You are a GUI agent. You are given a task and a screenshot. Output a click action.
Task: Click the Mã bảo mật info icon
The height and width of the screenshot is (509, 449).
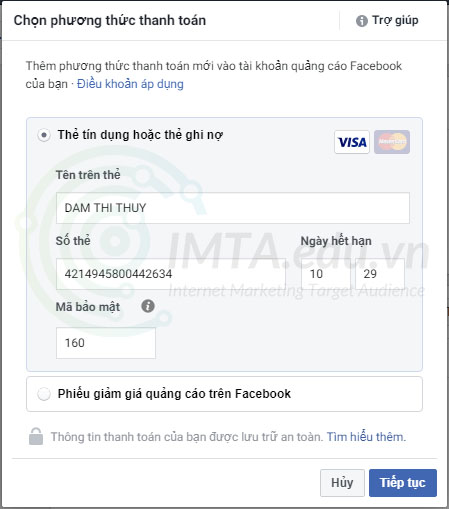pos(148,306)
